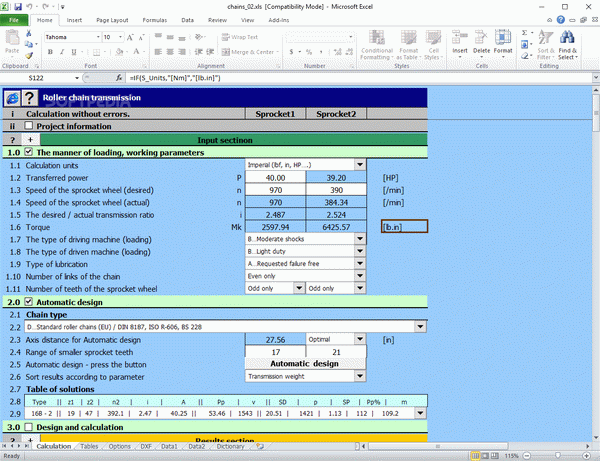Open the type of driving machine dropdown
Screen dimensions: 600x461
pyautogui.click(x=360, y=239)
